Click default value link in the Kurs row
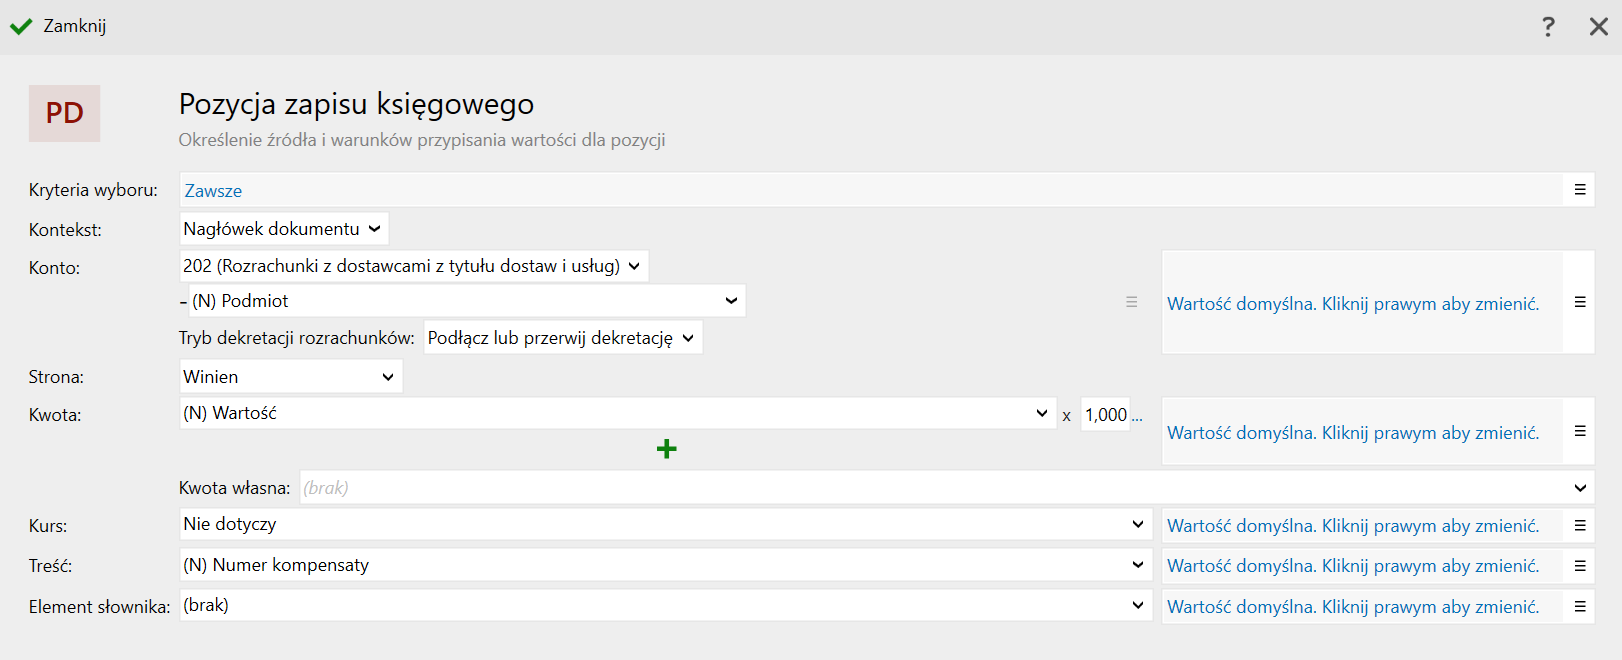Viewport: 1622px width, 660px height. 1352,526
